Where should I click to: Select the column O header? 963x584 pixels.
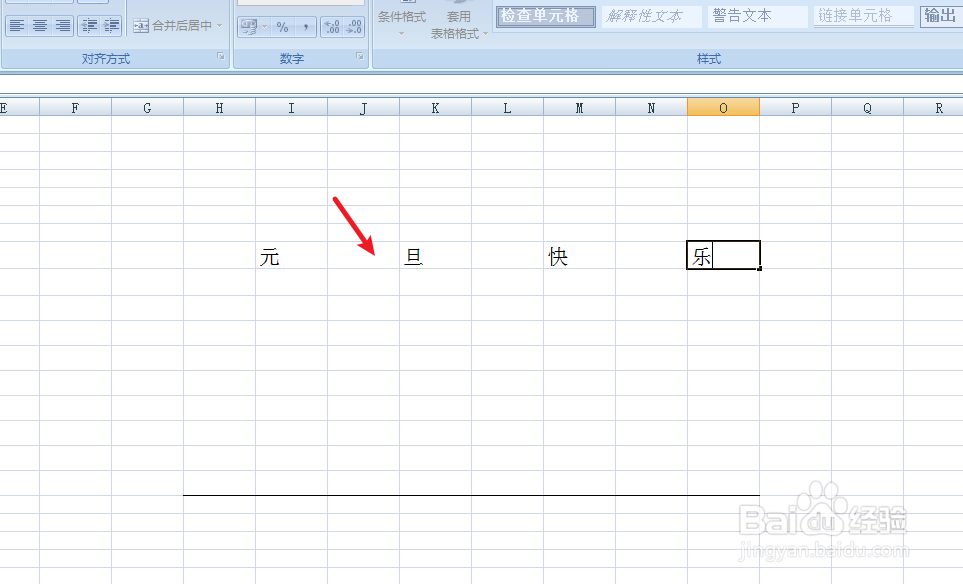click(723, 106)
